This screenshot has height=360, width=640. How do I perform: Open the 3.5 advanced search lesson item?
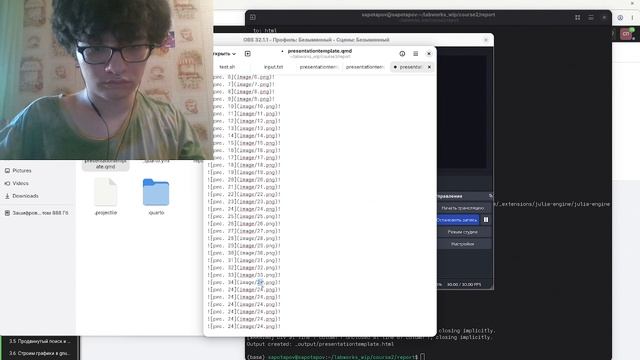click(x=40, y=341)
